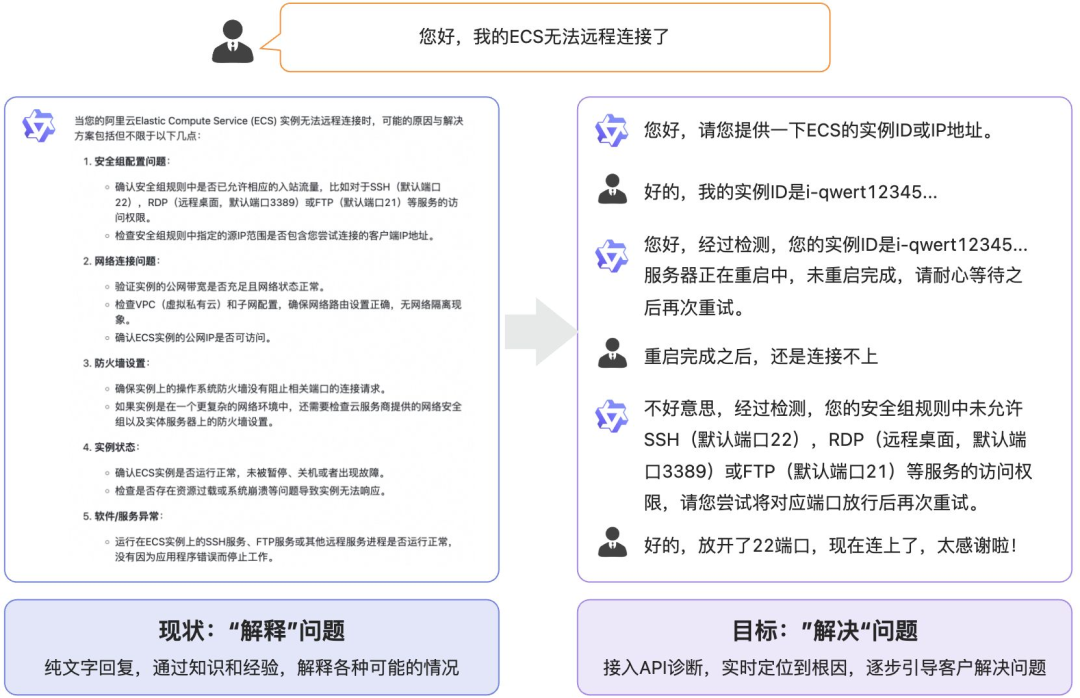Viewport: 1080px width, 698px height.
Task: Select heading '5. 软件/服务异常'
Action: pyautogui.click(x=123, y=516)
